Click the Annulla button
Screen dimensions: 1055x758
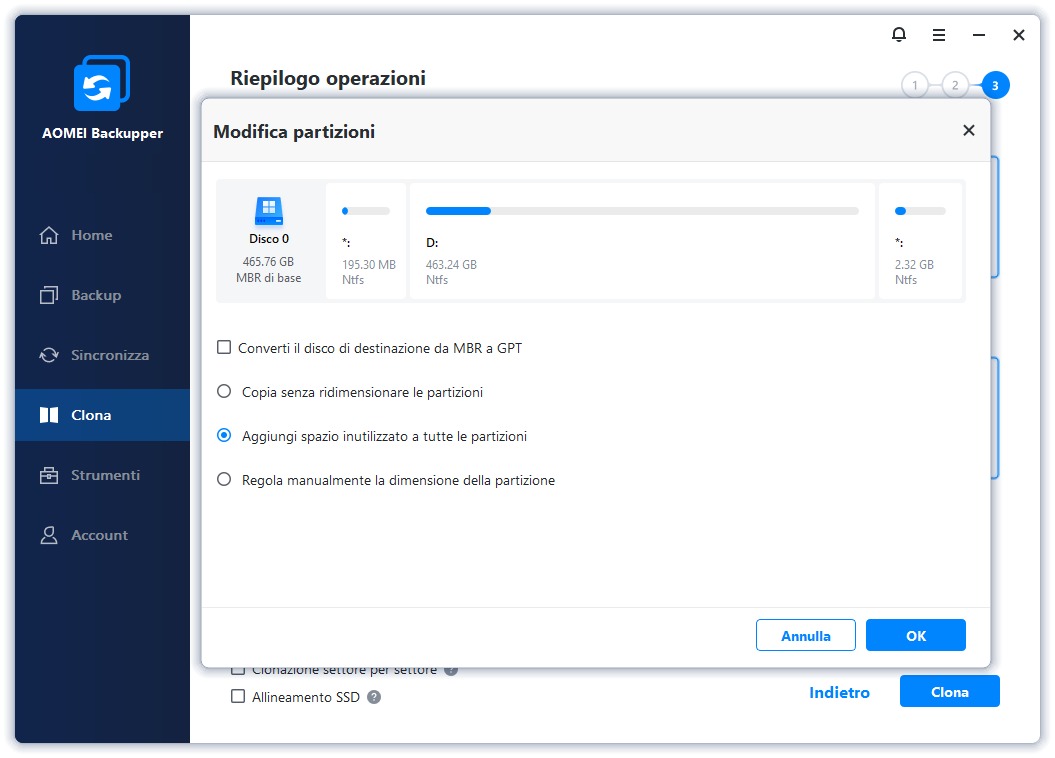tap(805, 635)
